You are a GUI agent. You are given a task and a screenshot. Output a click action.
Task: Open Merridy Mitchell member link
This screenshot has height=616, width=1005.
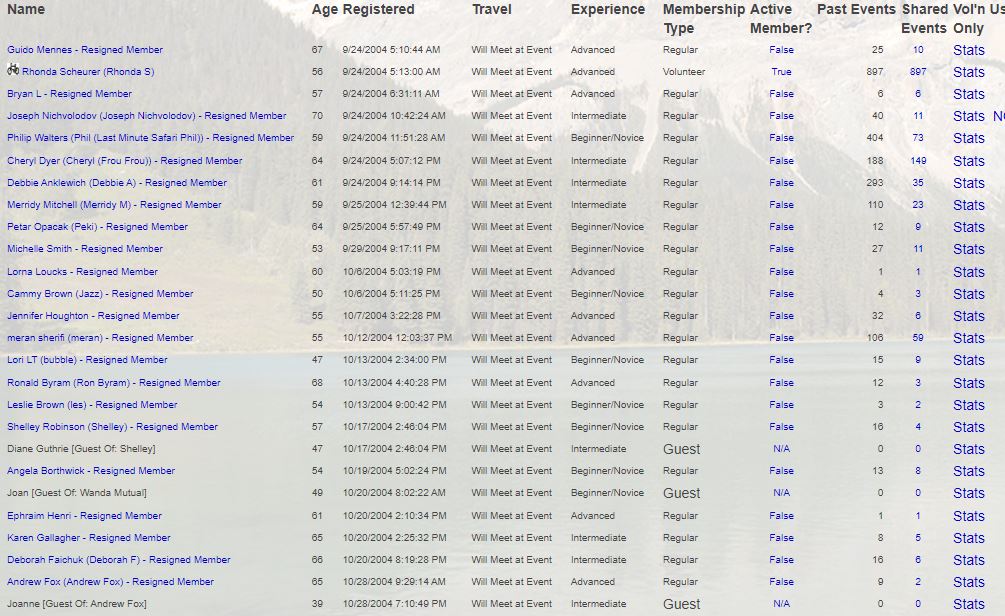click(x=114, y=205)
